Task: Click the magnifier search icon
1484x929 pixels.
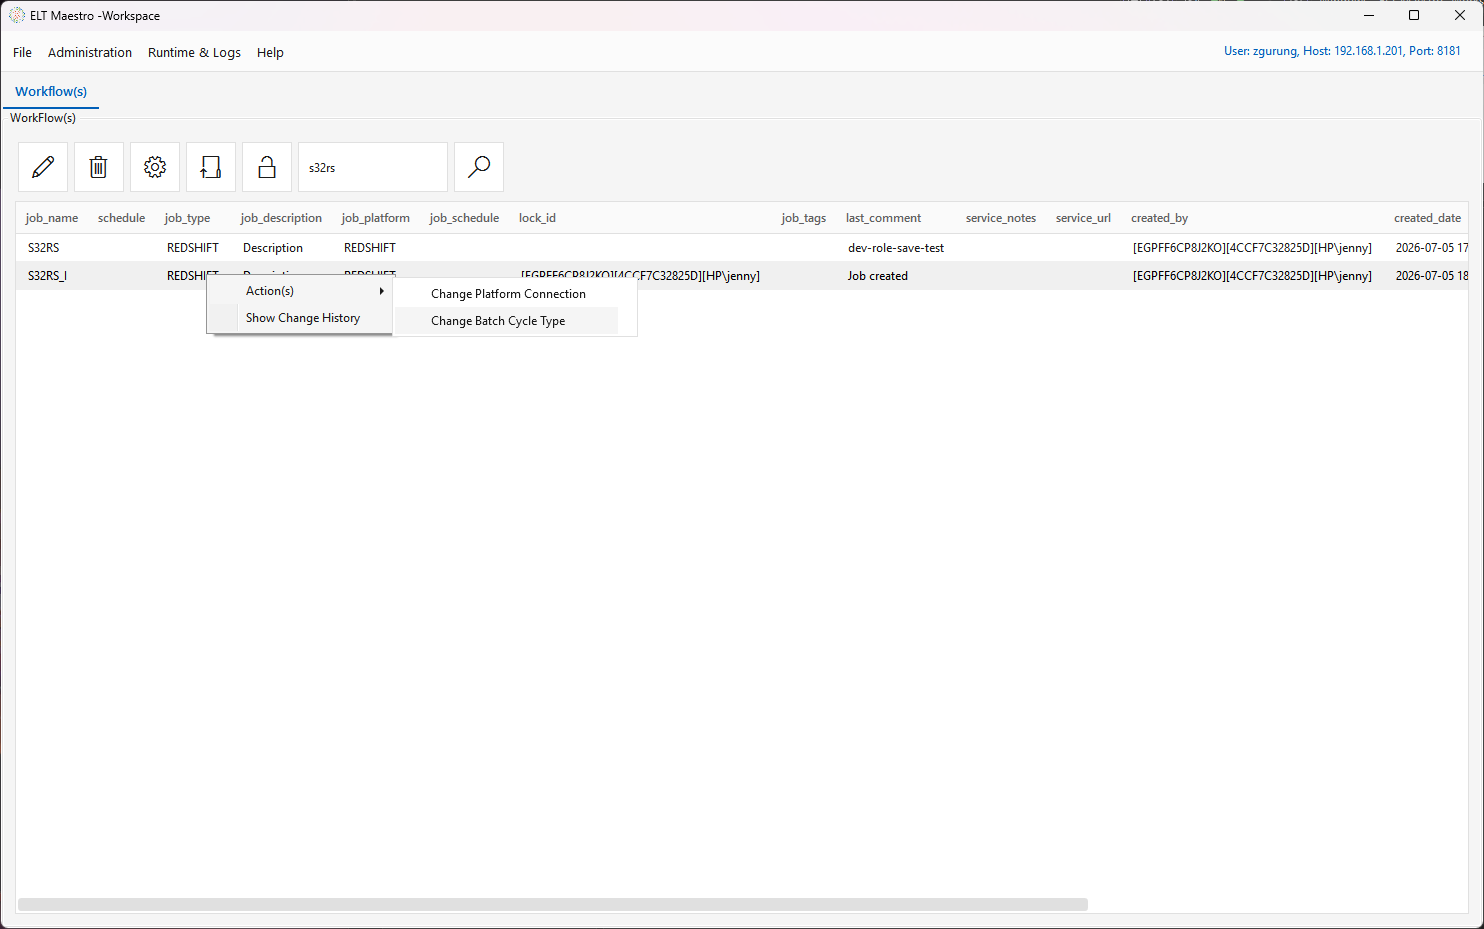Action: tap(479, 167)
